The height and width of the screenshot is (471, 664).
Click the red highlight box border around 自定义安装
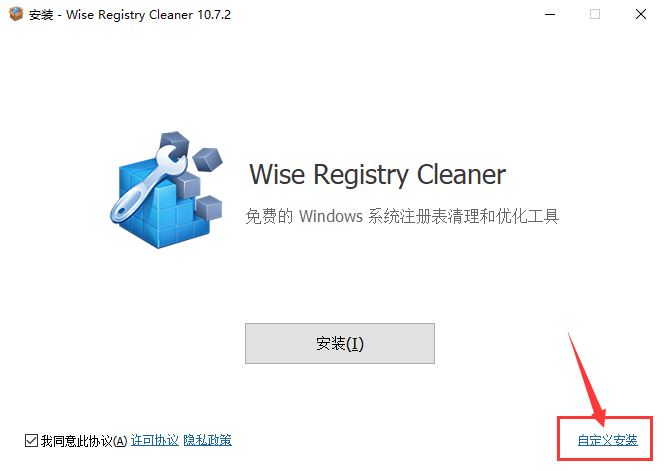[x=605, y=417]
